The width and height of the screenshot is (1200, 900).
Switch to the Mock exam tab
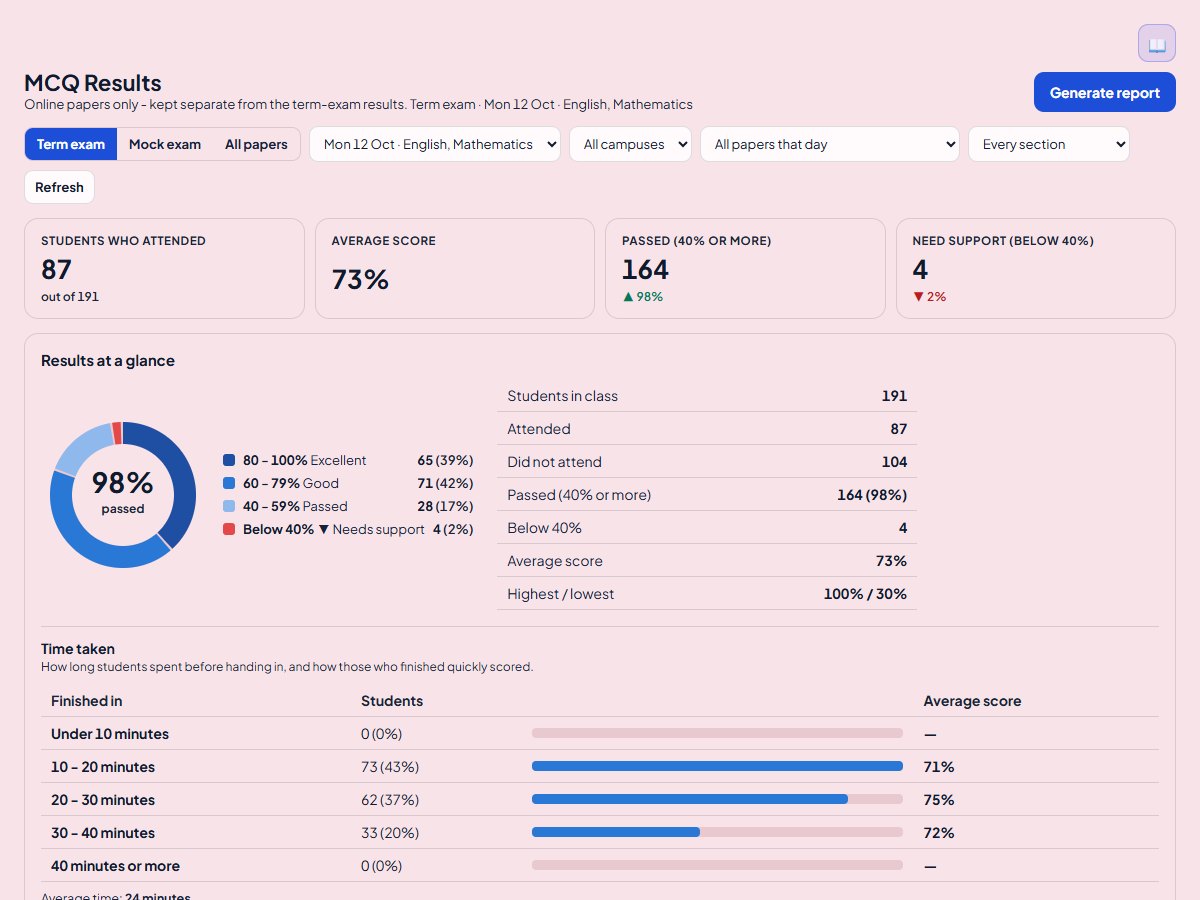(x=165, y=144)
